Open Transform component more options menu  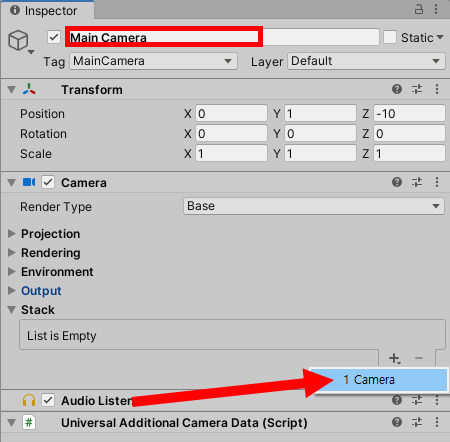tap(437, 89)
